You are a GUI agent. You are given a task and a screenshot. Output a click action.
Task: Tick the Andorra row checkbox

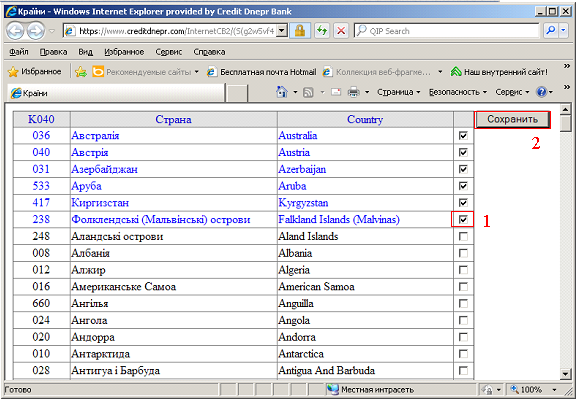[x=463, y=337]
